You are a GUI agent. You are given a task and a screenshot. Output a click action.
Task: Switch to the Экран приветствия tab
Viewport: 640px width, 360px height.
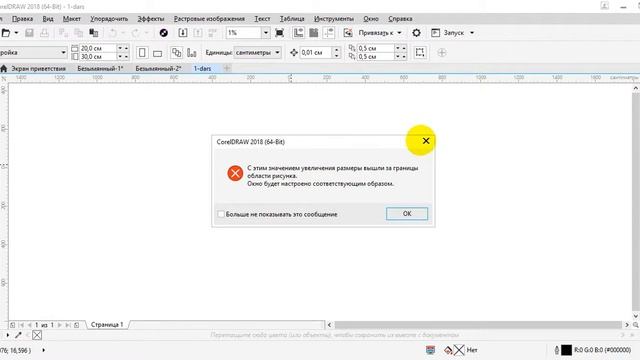(x=38, y=69)
